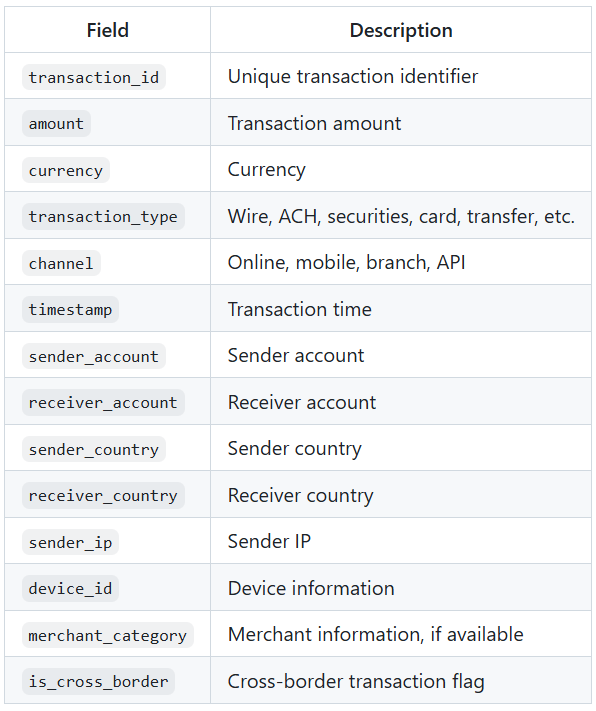
Task: Click the receiver_account field code
Action: coord(103,402)
